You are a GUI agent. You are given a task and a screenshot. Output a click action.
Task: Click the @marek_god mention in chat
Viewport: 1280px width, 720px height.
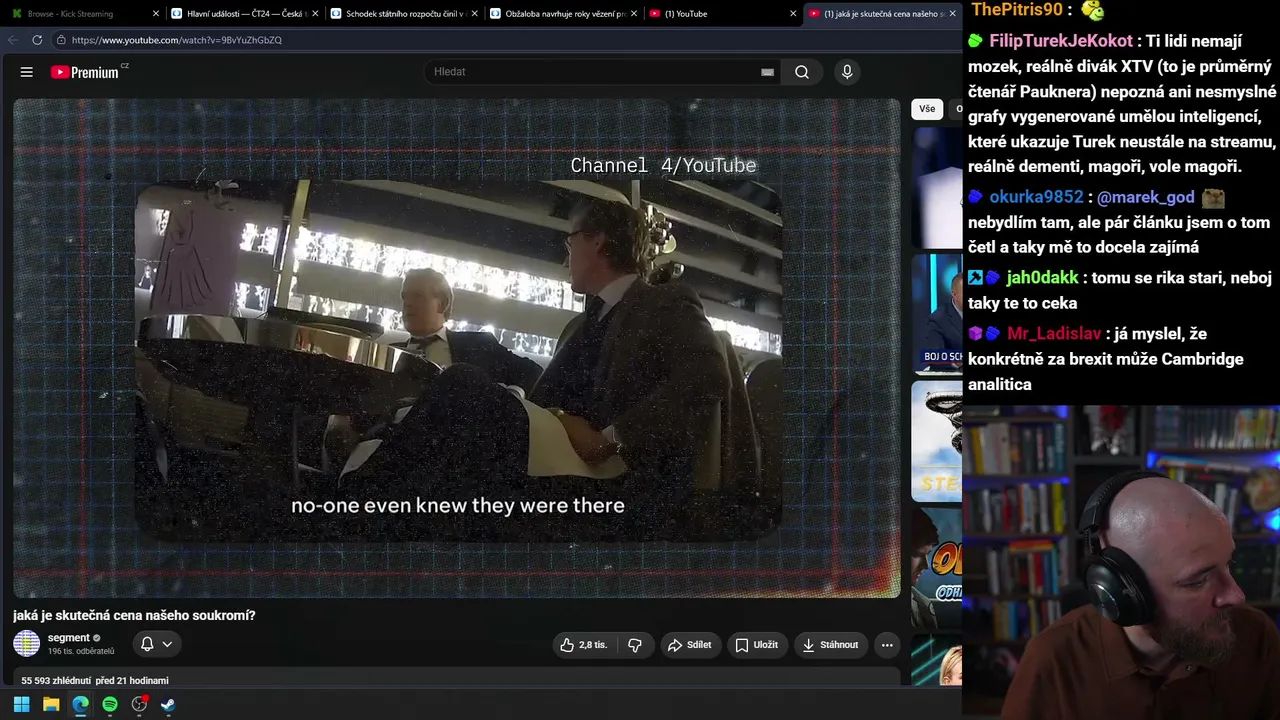click(1146, 197)
